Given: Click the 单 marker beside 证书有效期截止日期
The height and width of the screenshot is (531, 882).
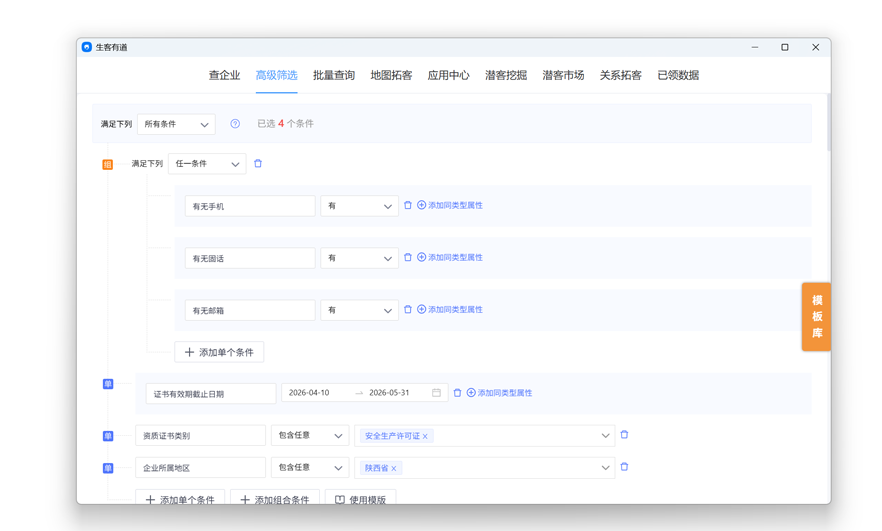Looking at the screenshot, I should pos(108,384).
